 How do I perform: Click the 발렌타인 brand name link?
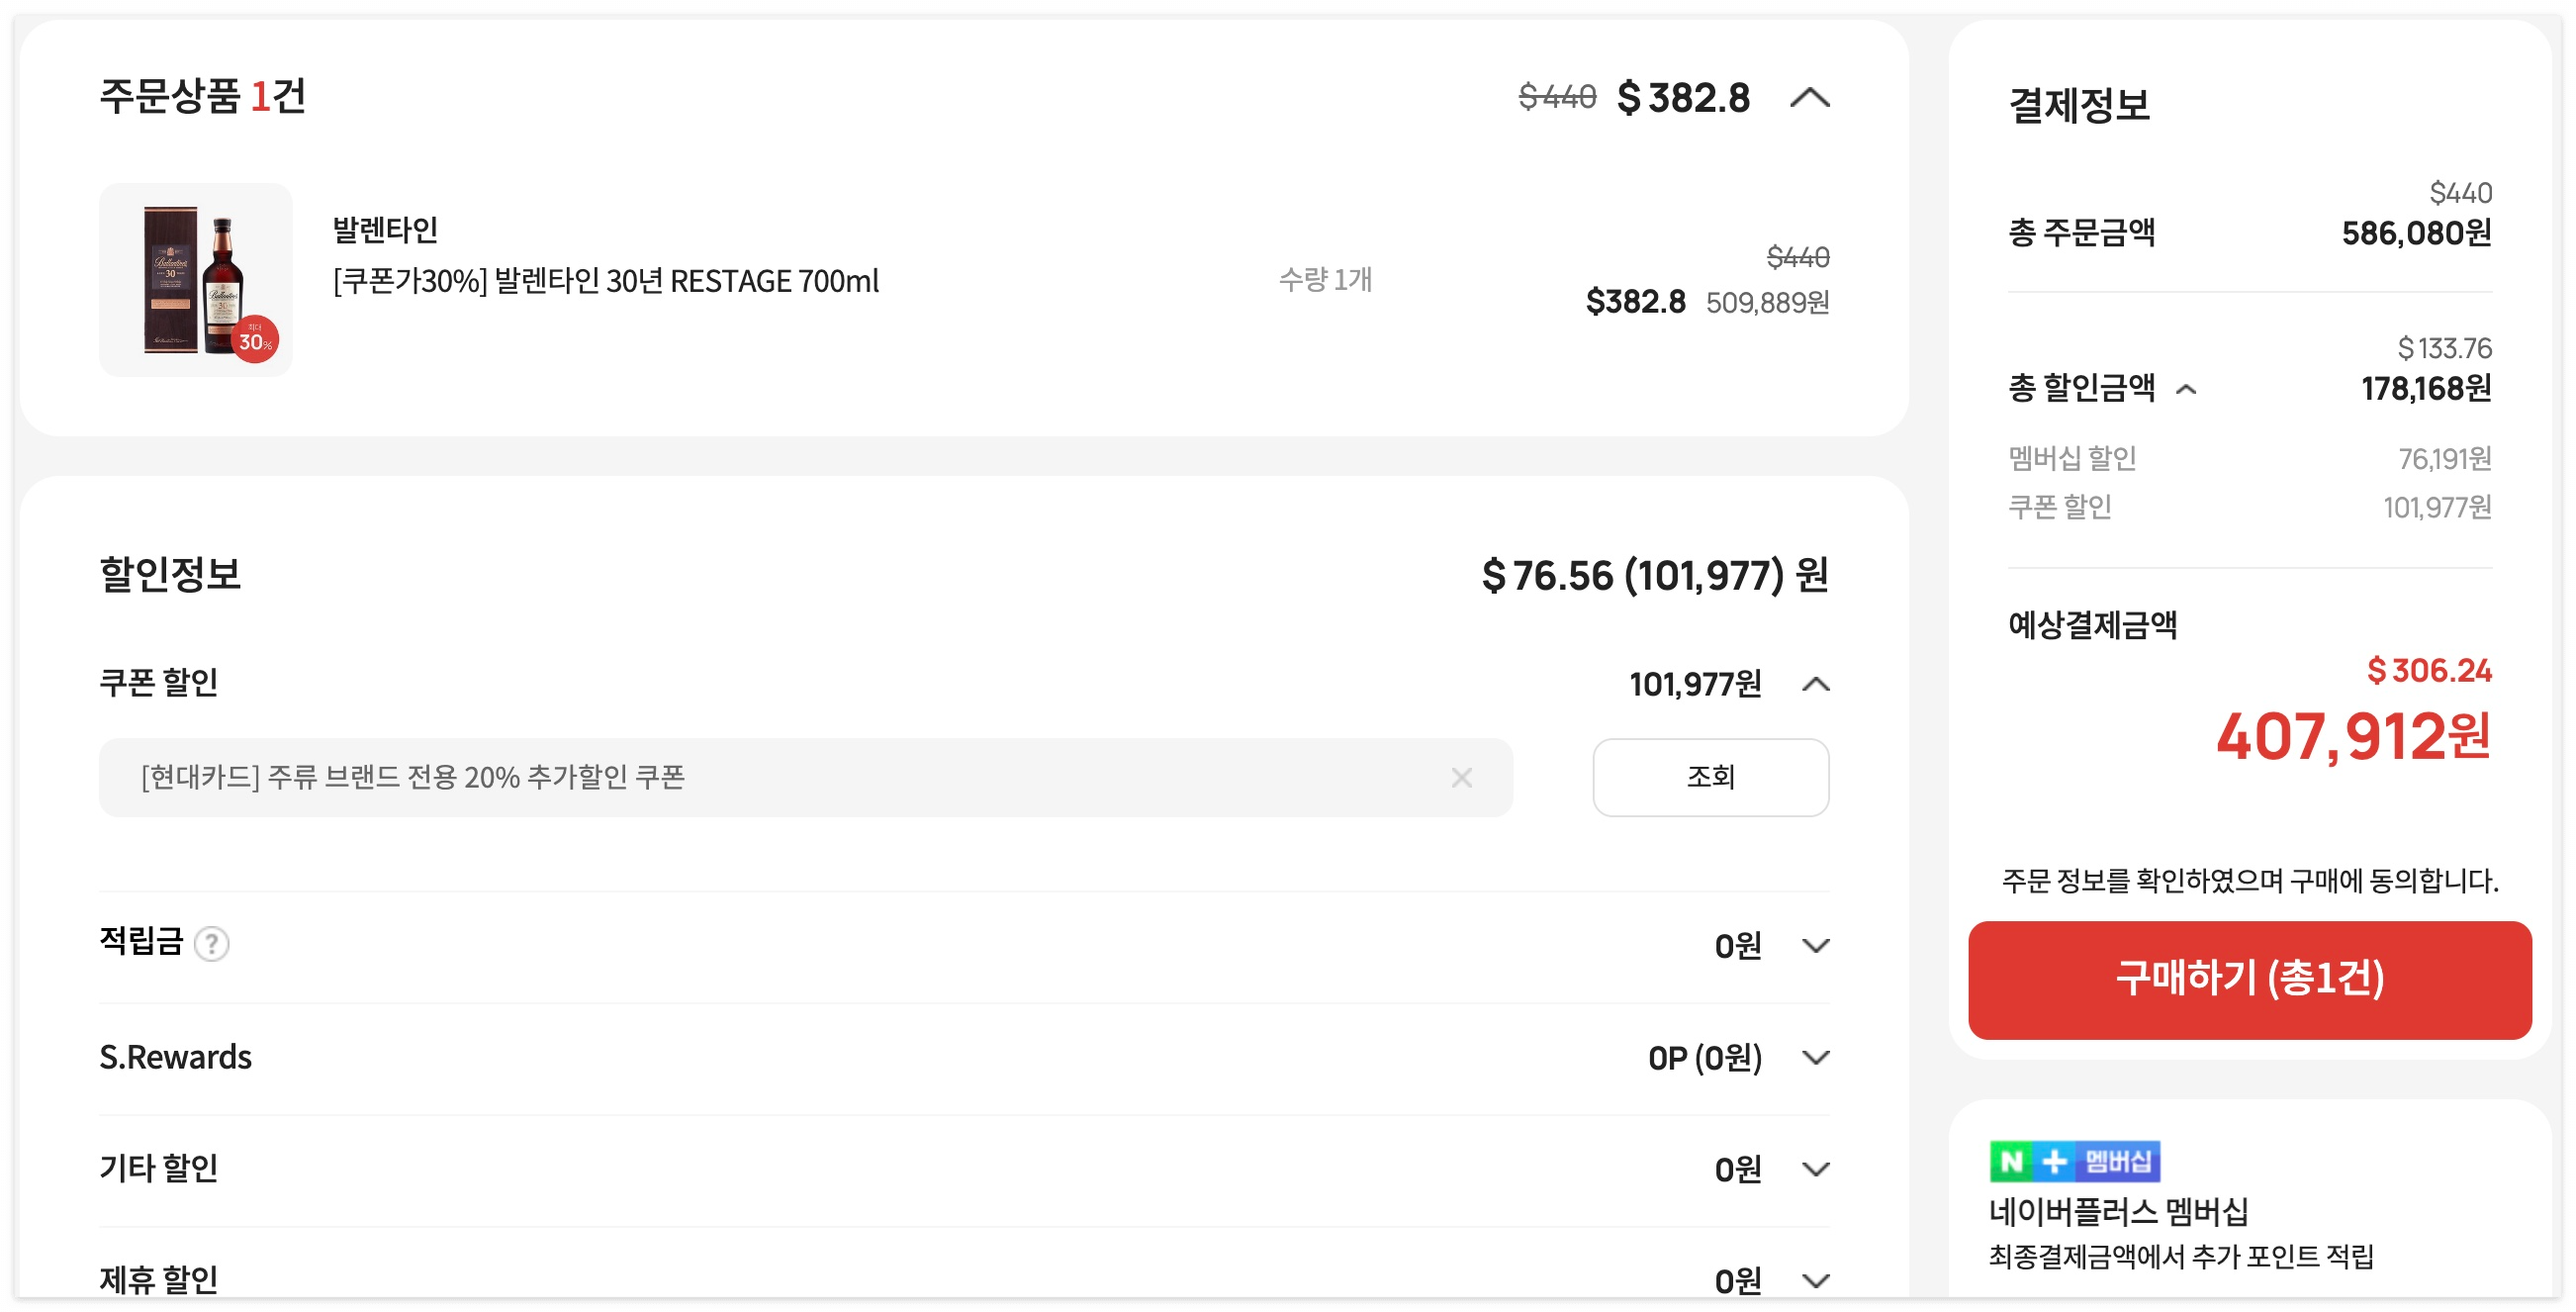(385, 230)
